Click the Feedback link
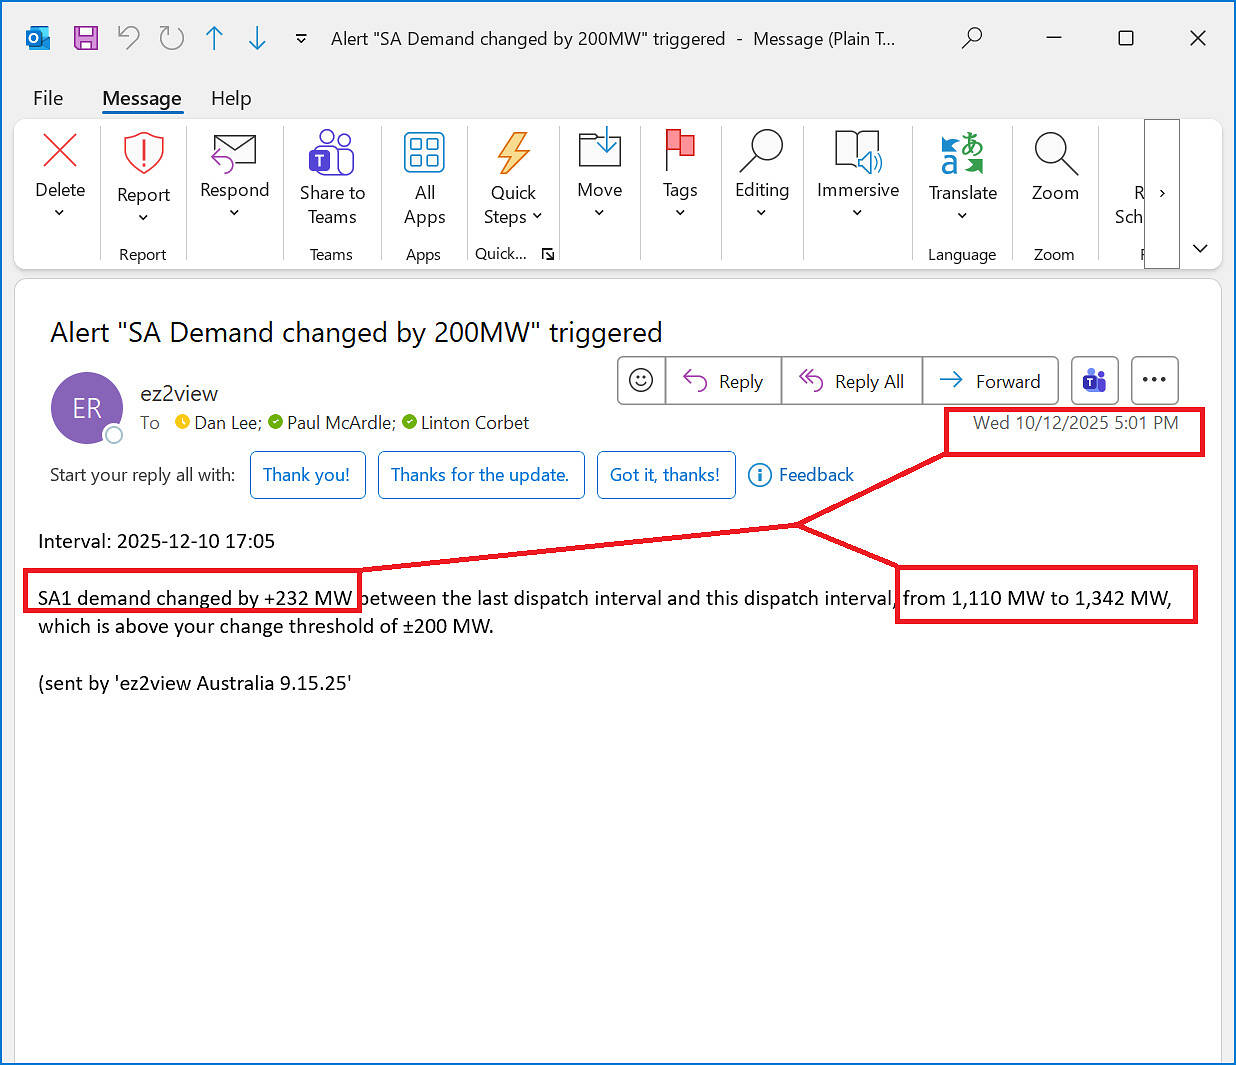Screen dimensions: 1236x1065 coord(802,475)
